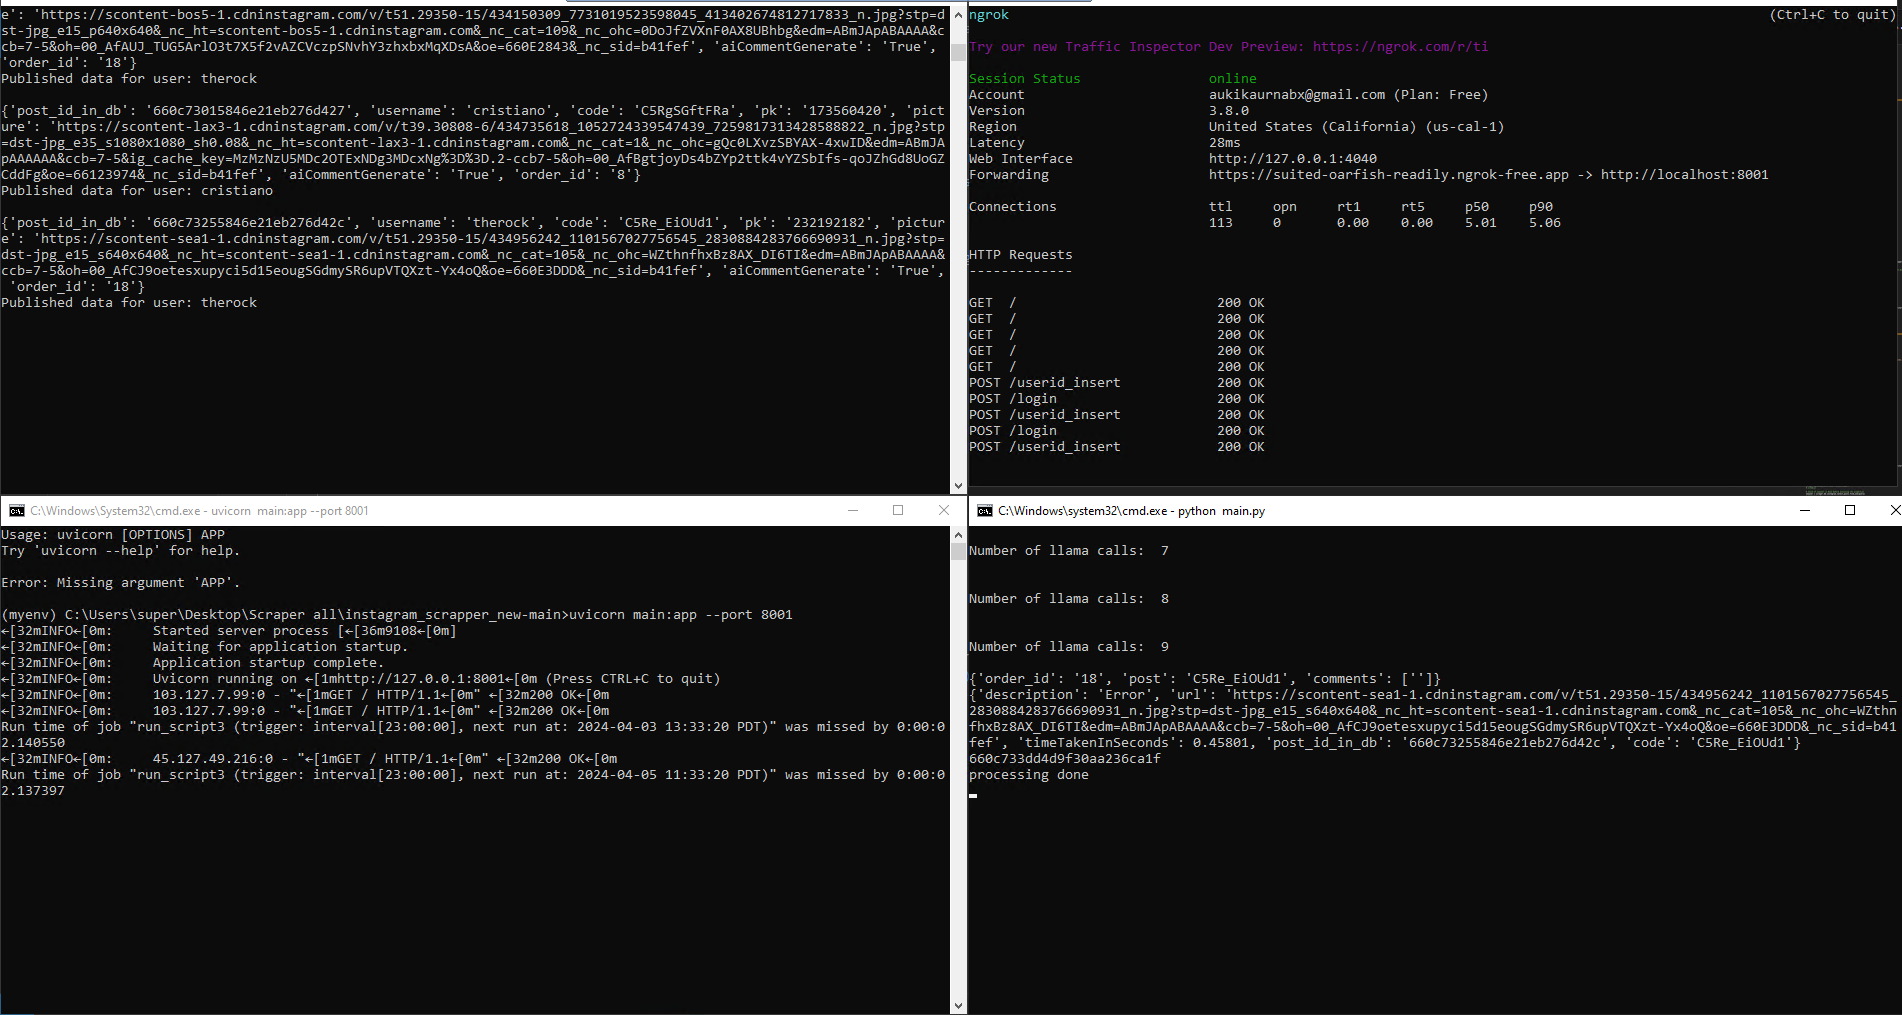This screenshot has width=1902, height=1015.
Task: Minimize the python main.py cmd window
Action: click(x=1805, y=511)
